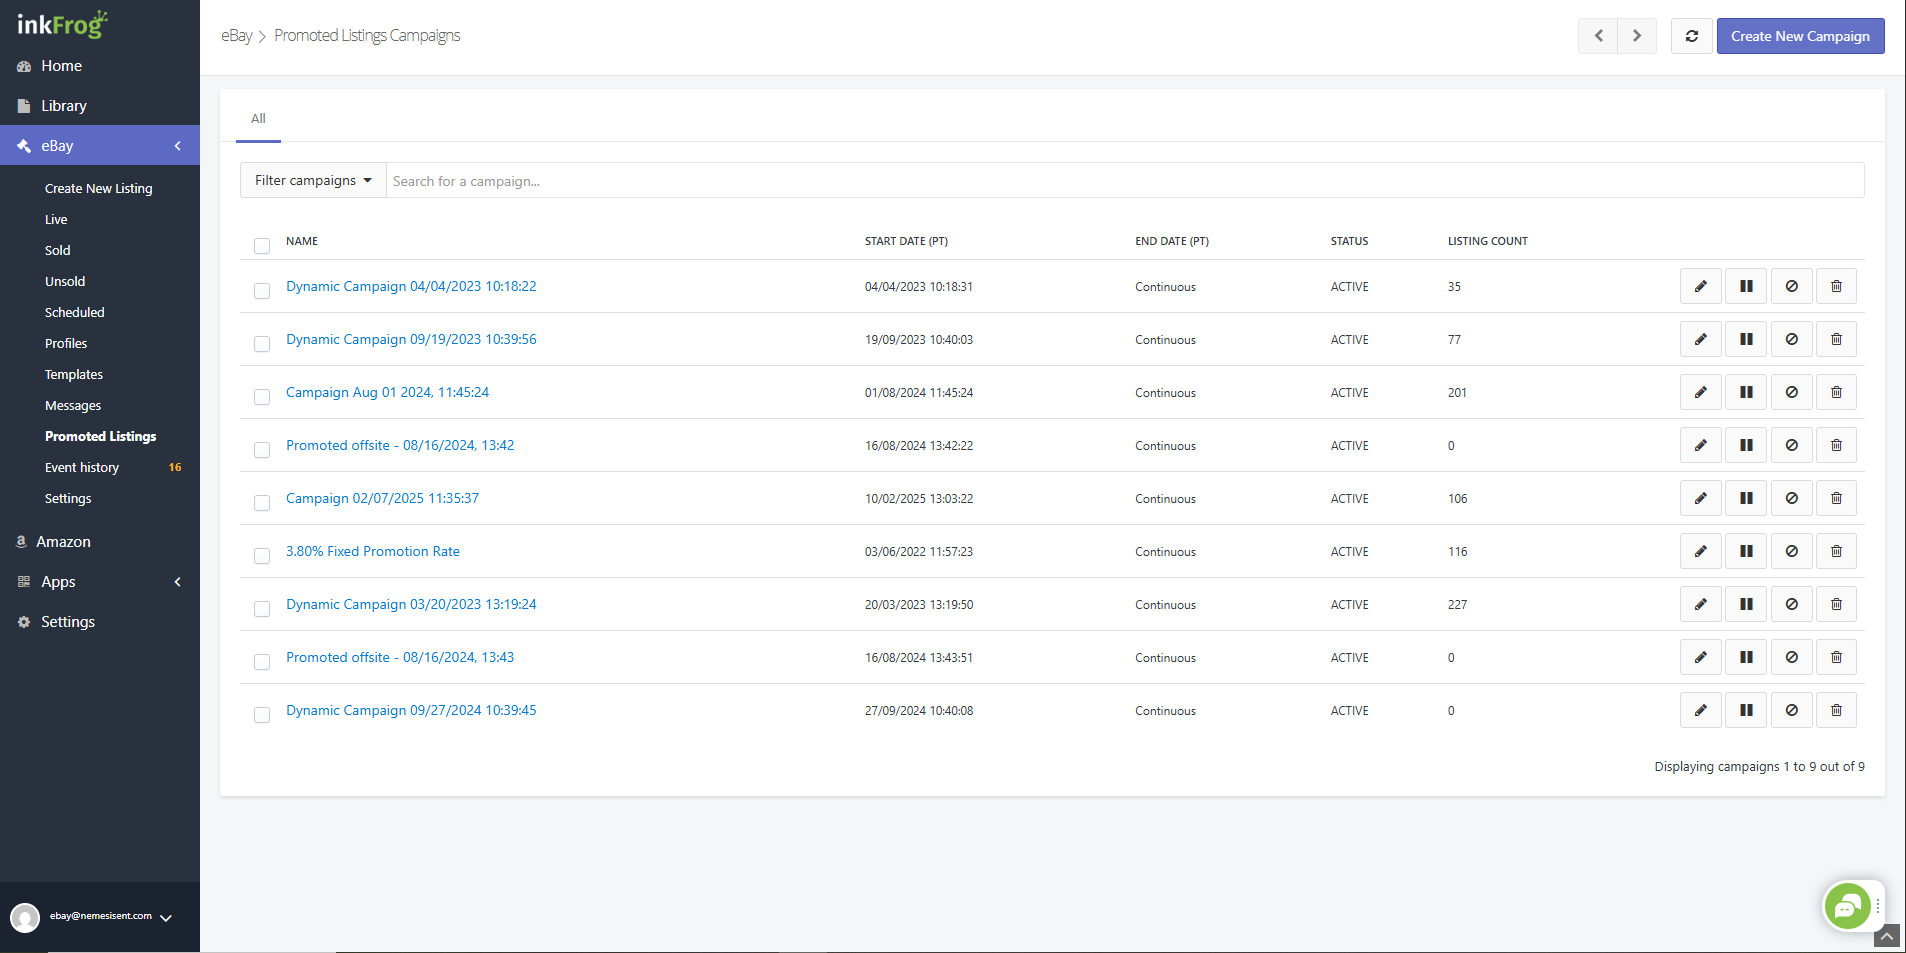Pause the Dynamic Campaign 09/27/2024 campaign
The width and height of the screenshot is (1906, 953).
click(1746, 710)
